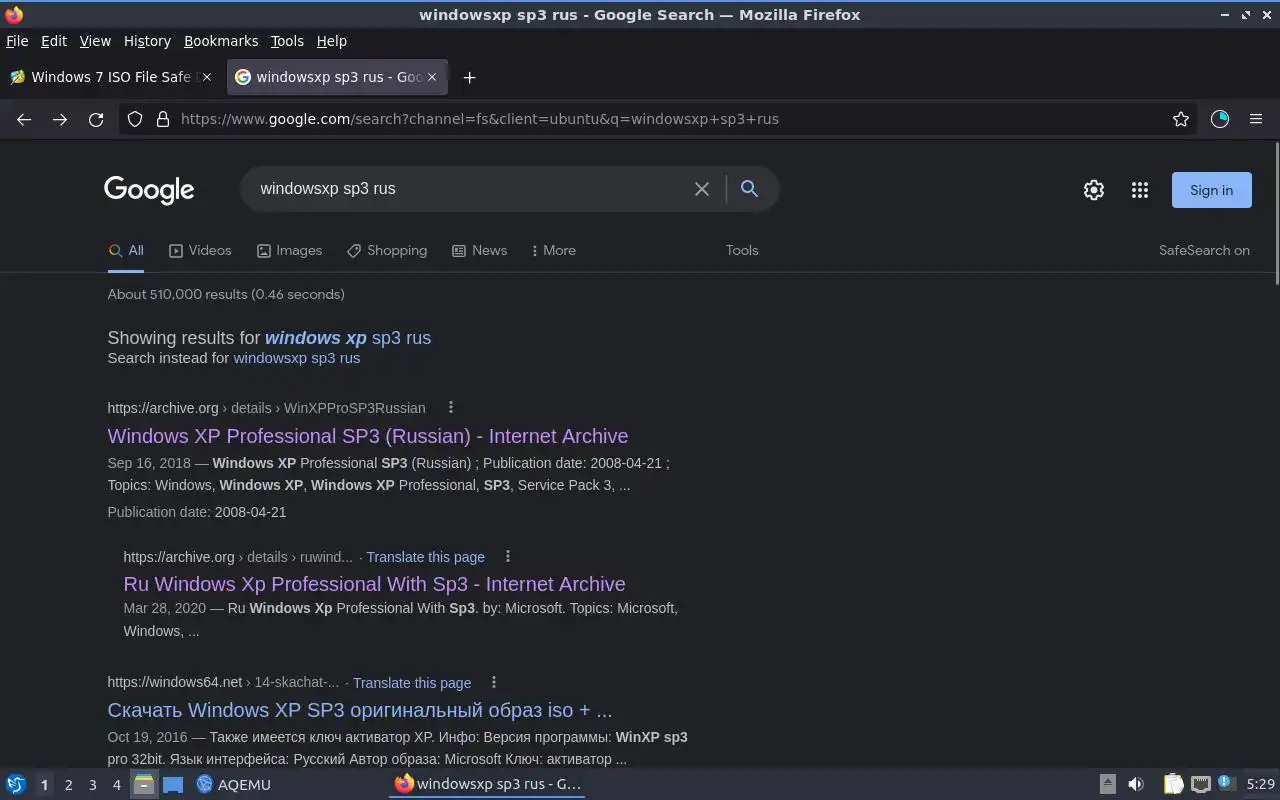Click the notification tray icon beside the clock
The width and height of the screenshot is (1280, 800).
(1227, 785)
